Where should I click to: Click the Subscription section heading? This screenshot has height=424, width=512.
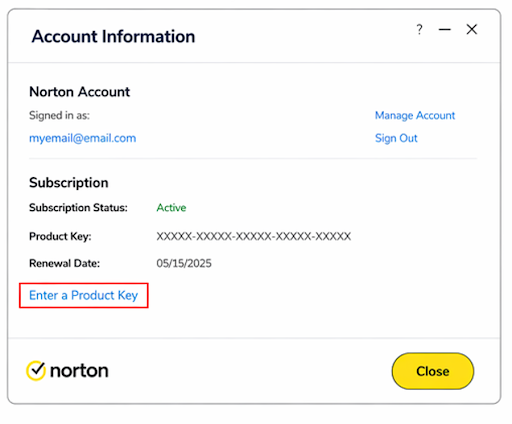click(x=69, y=183)
